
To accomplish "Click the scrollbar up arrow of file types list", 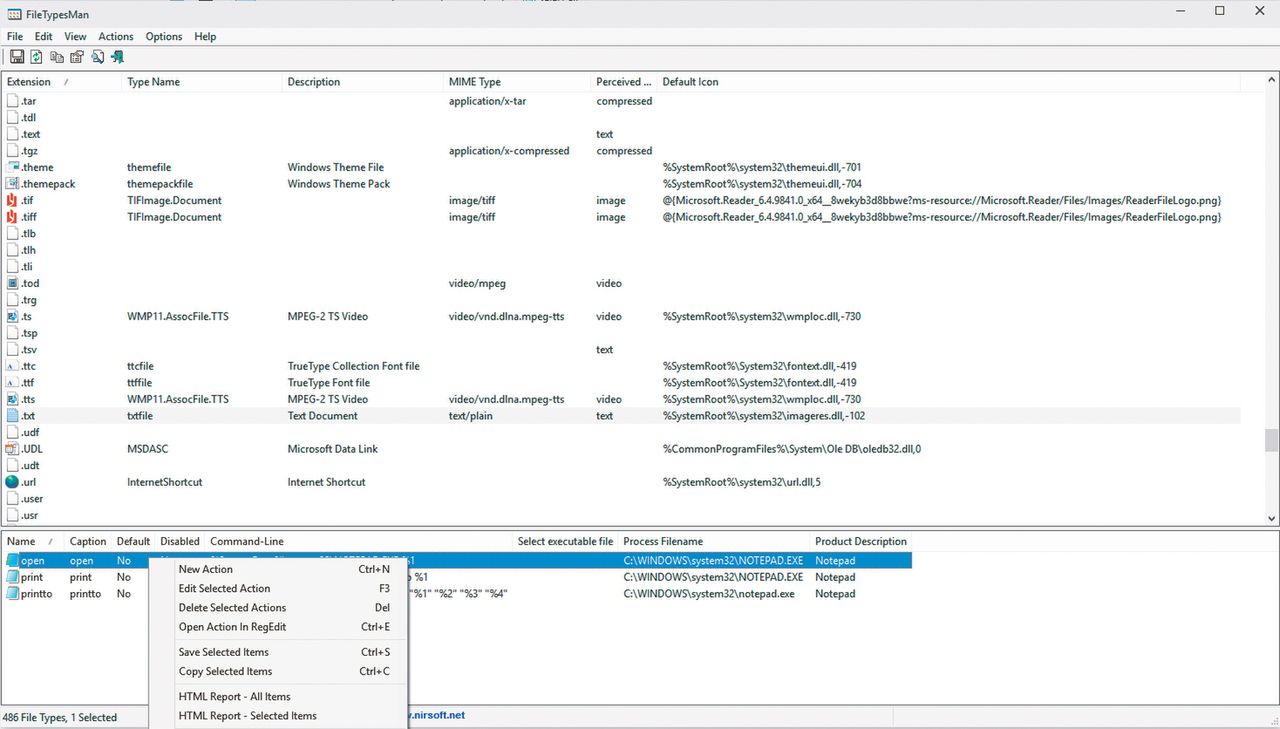I will (x=1271, y=80).
